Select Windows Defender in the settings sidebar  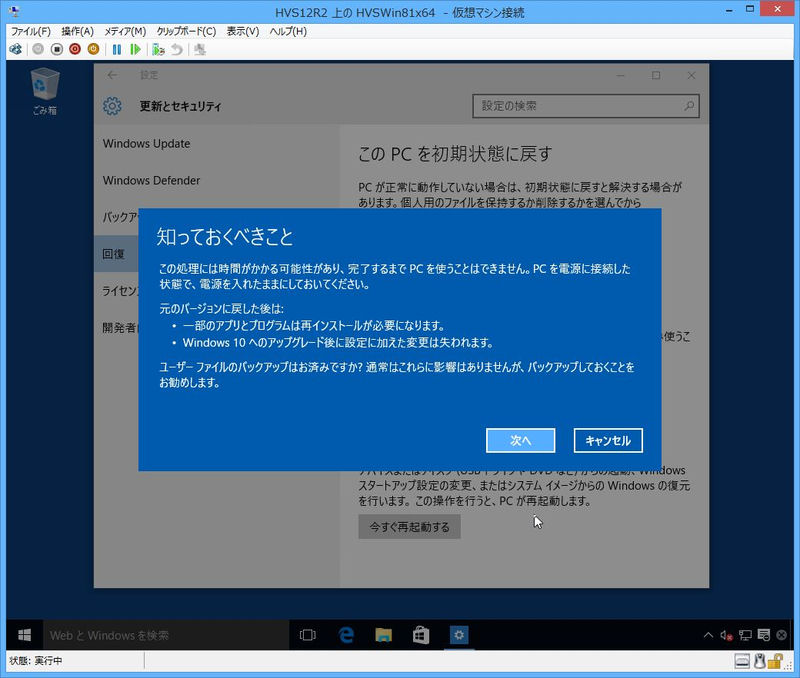point(152,181)
